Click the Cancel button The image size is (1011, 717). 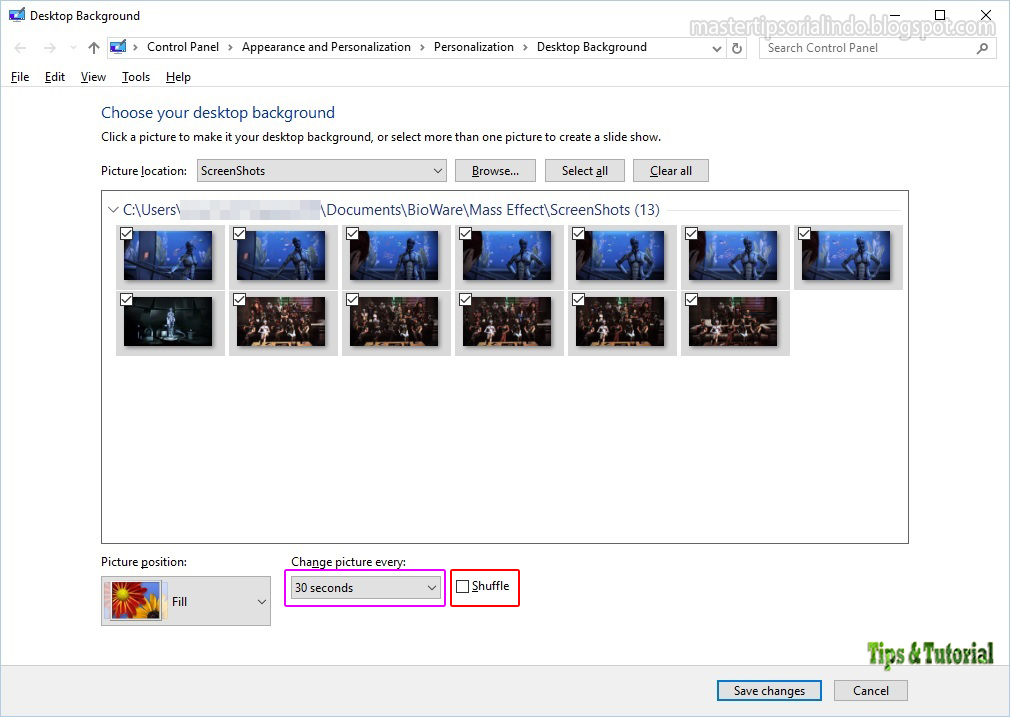pos(870,691)
